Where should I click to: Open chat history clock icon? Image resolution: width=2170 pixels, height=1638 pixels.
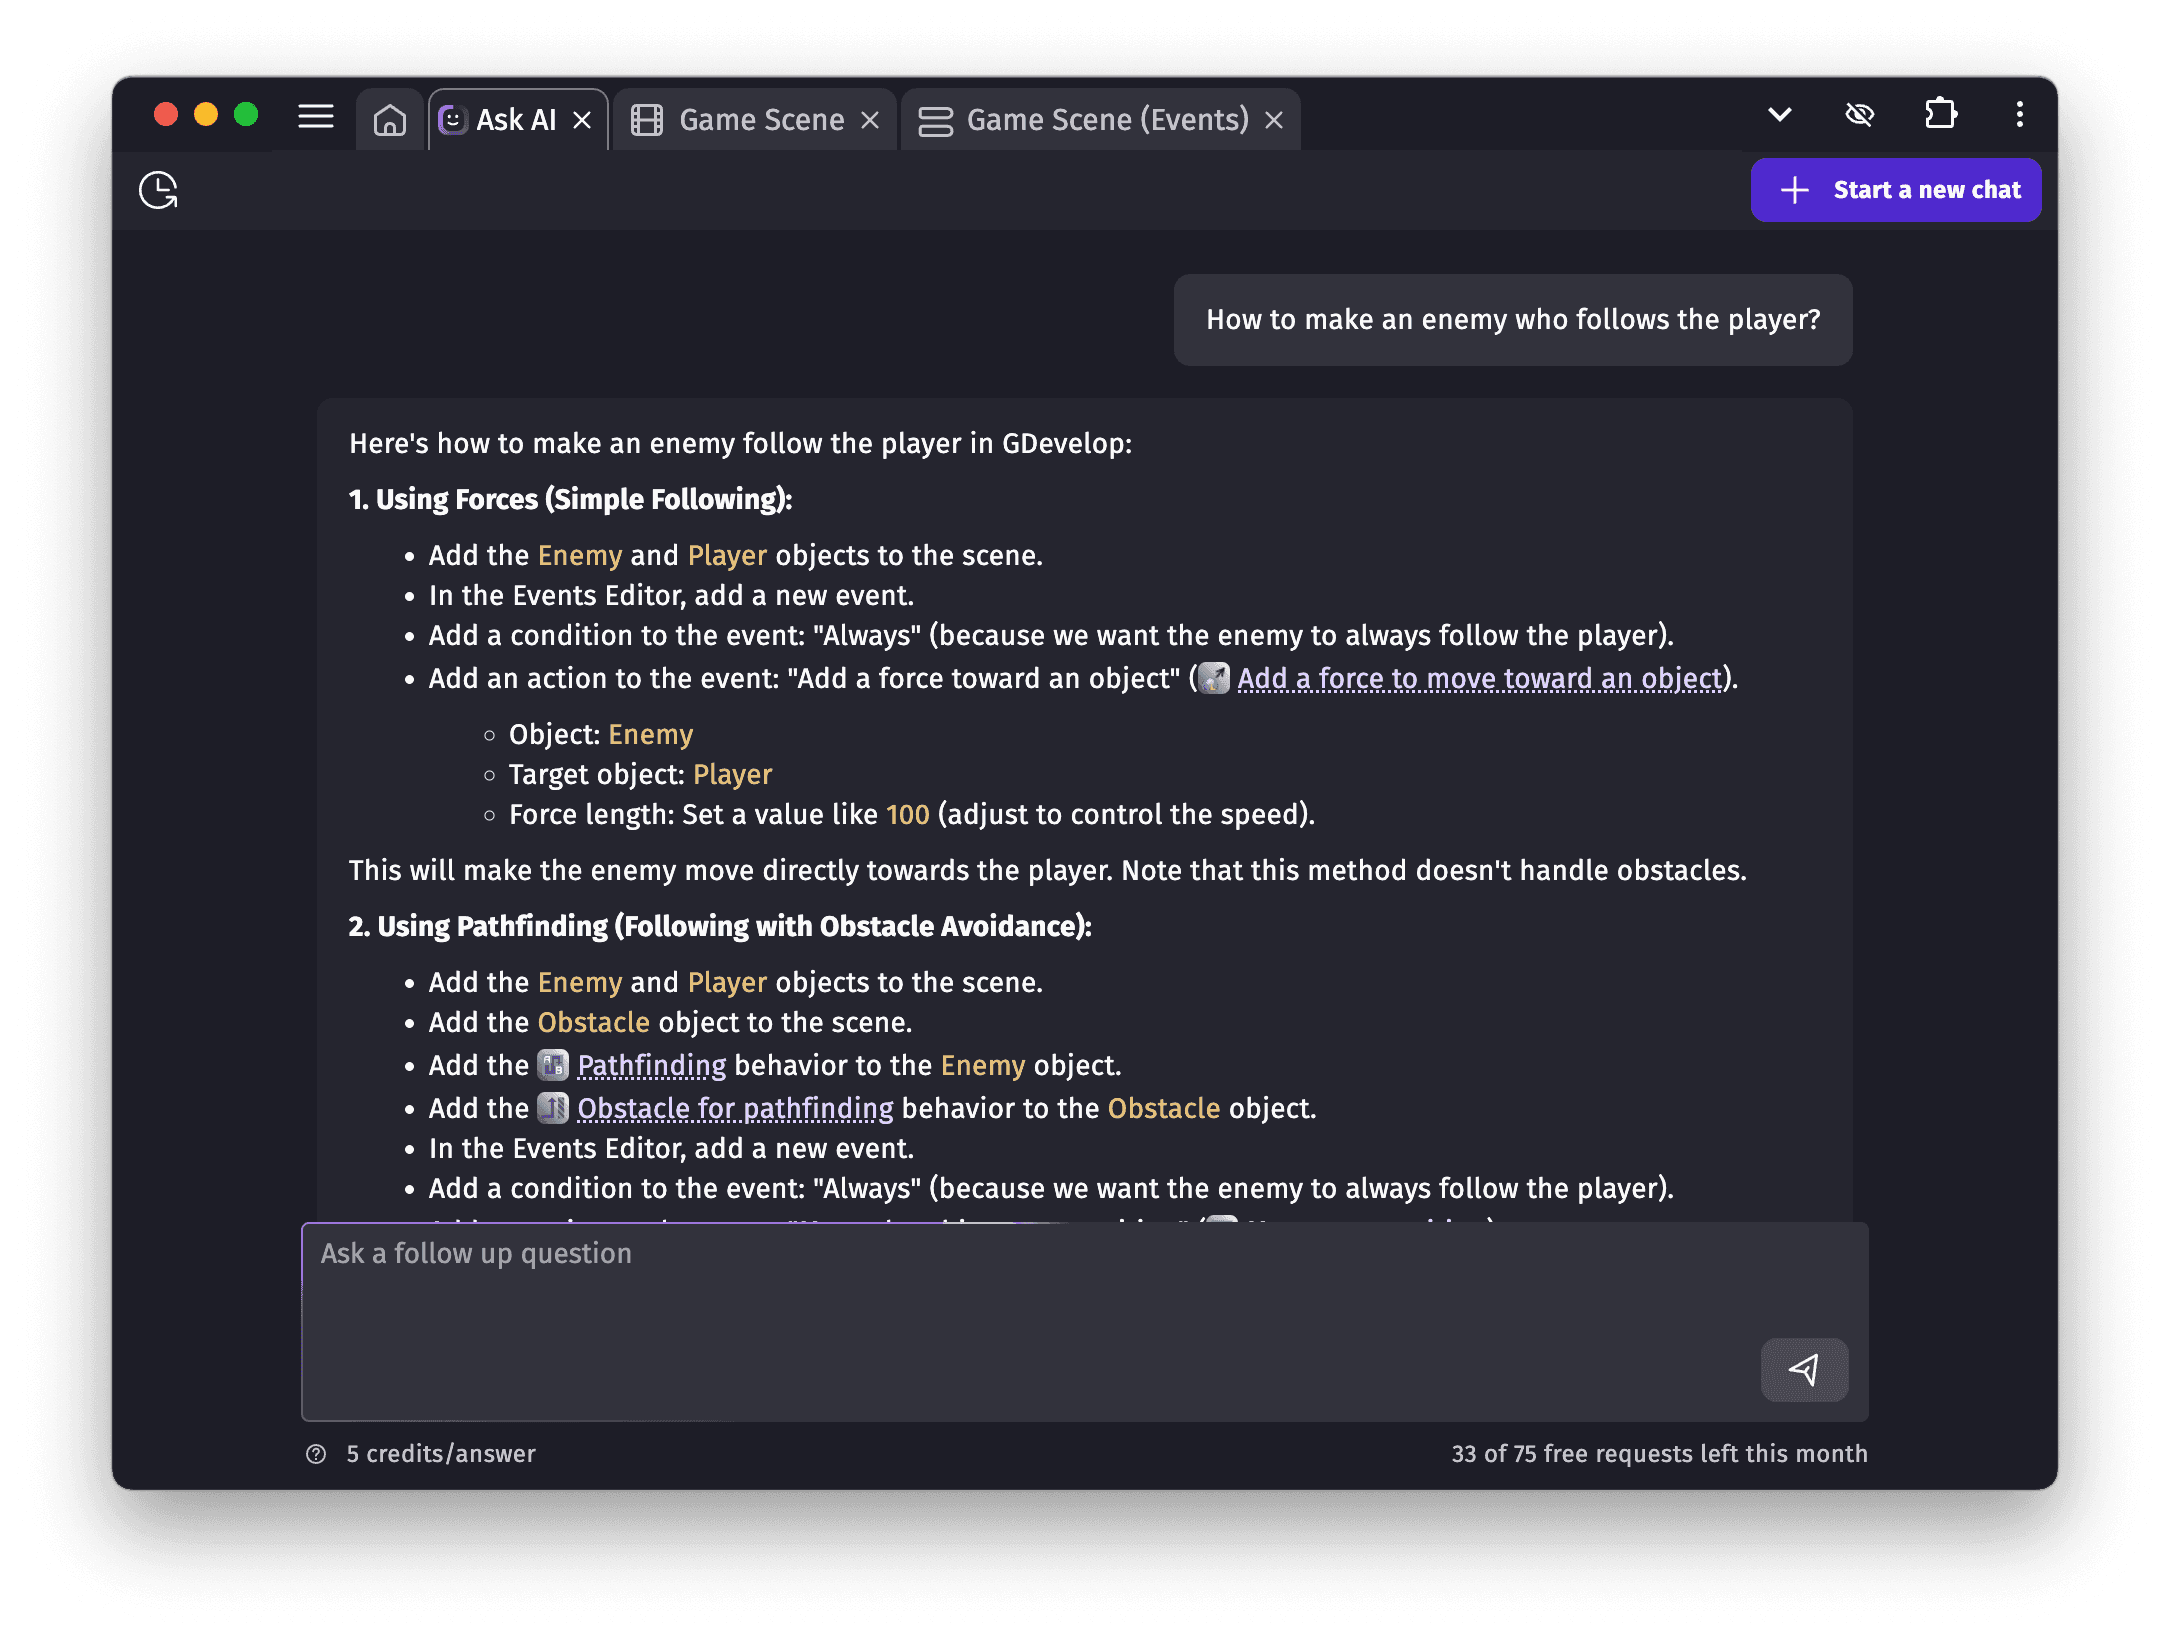coord(158,190)
